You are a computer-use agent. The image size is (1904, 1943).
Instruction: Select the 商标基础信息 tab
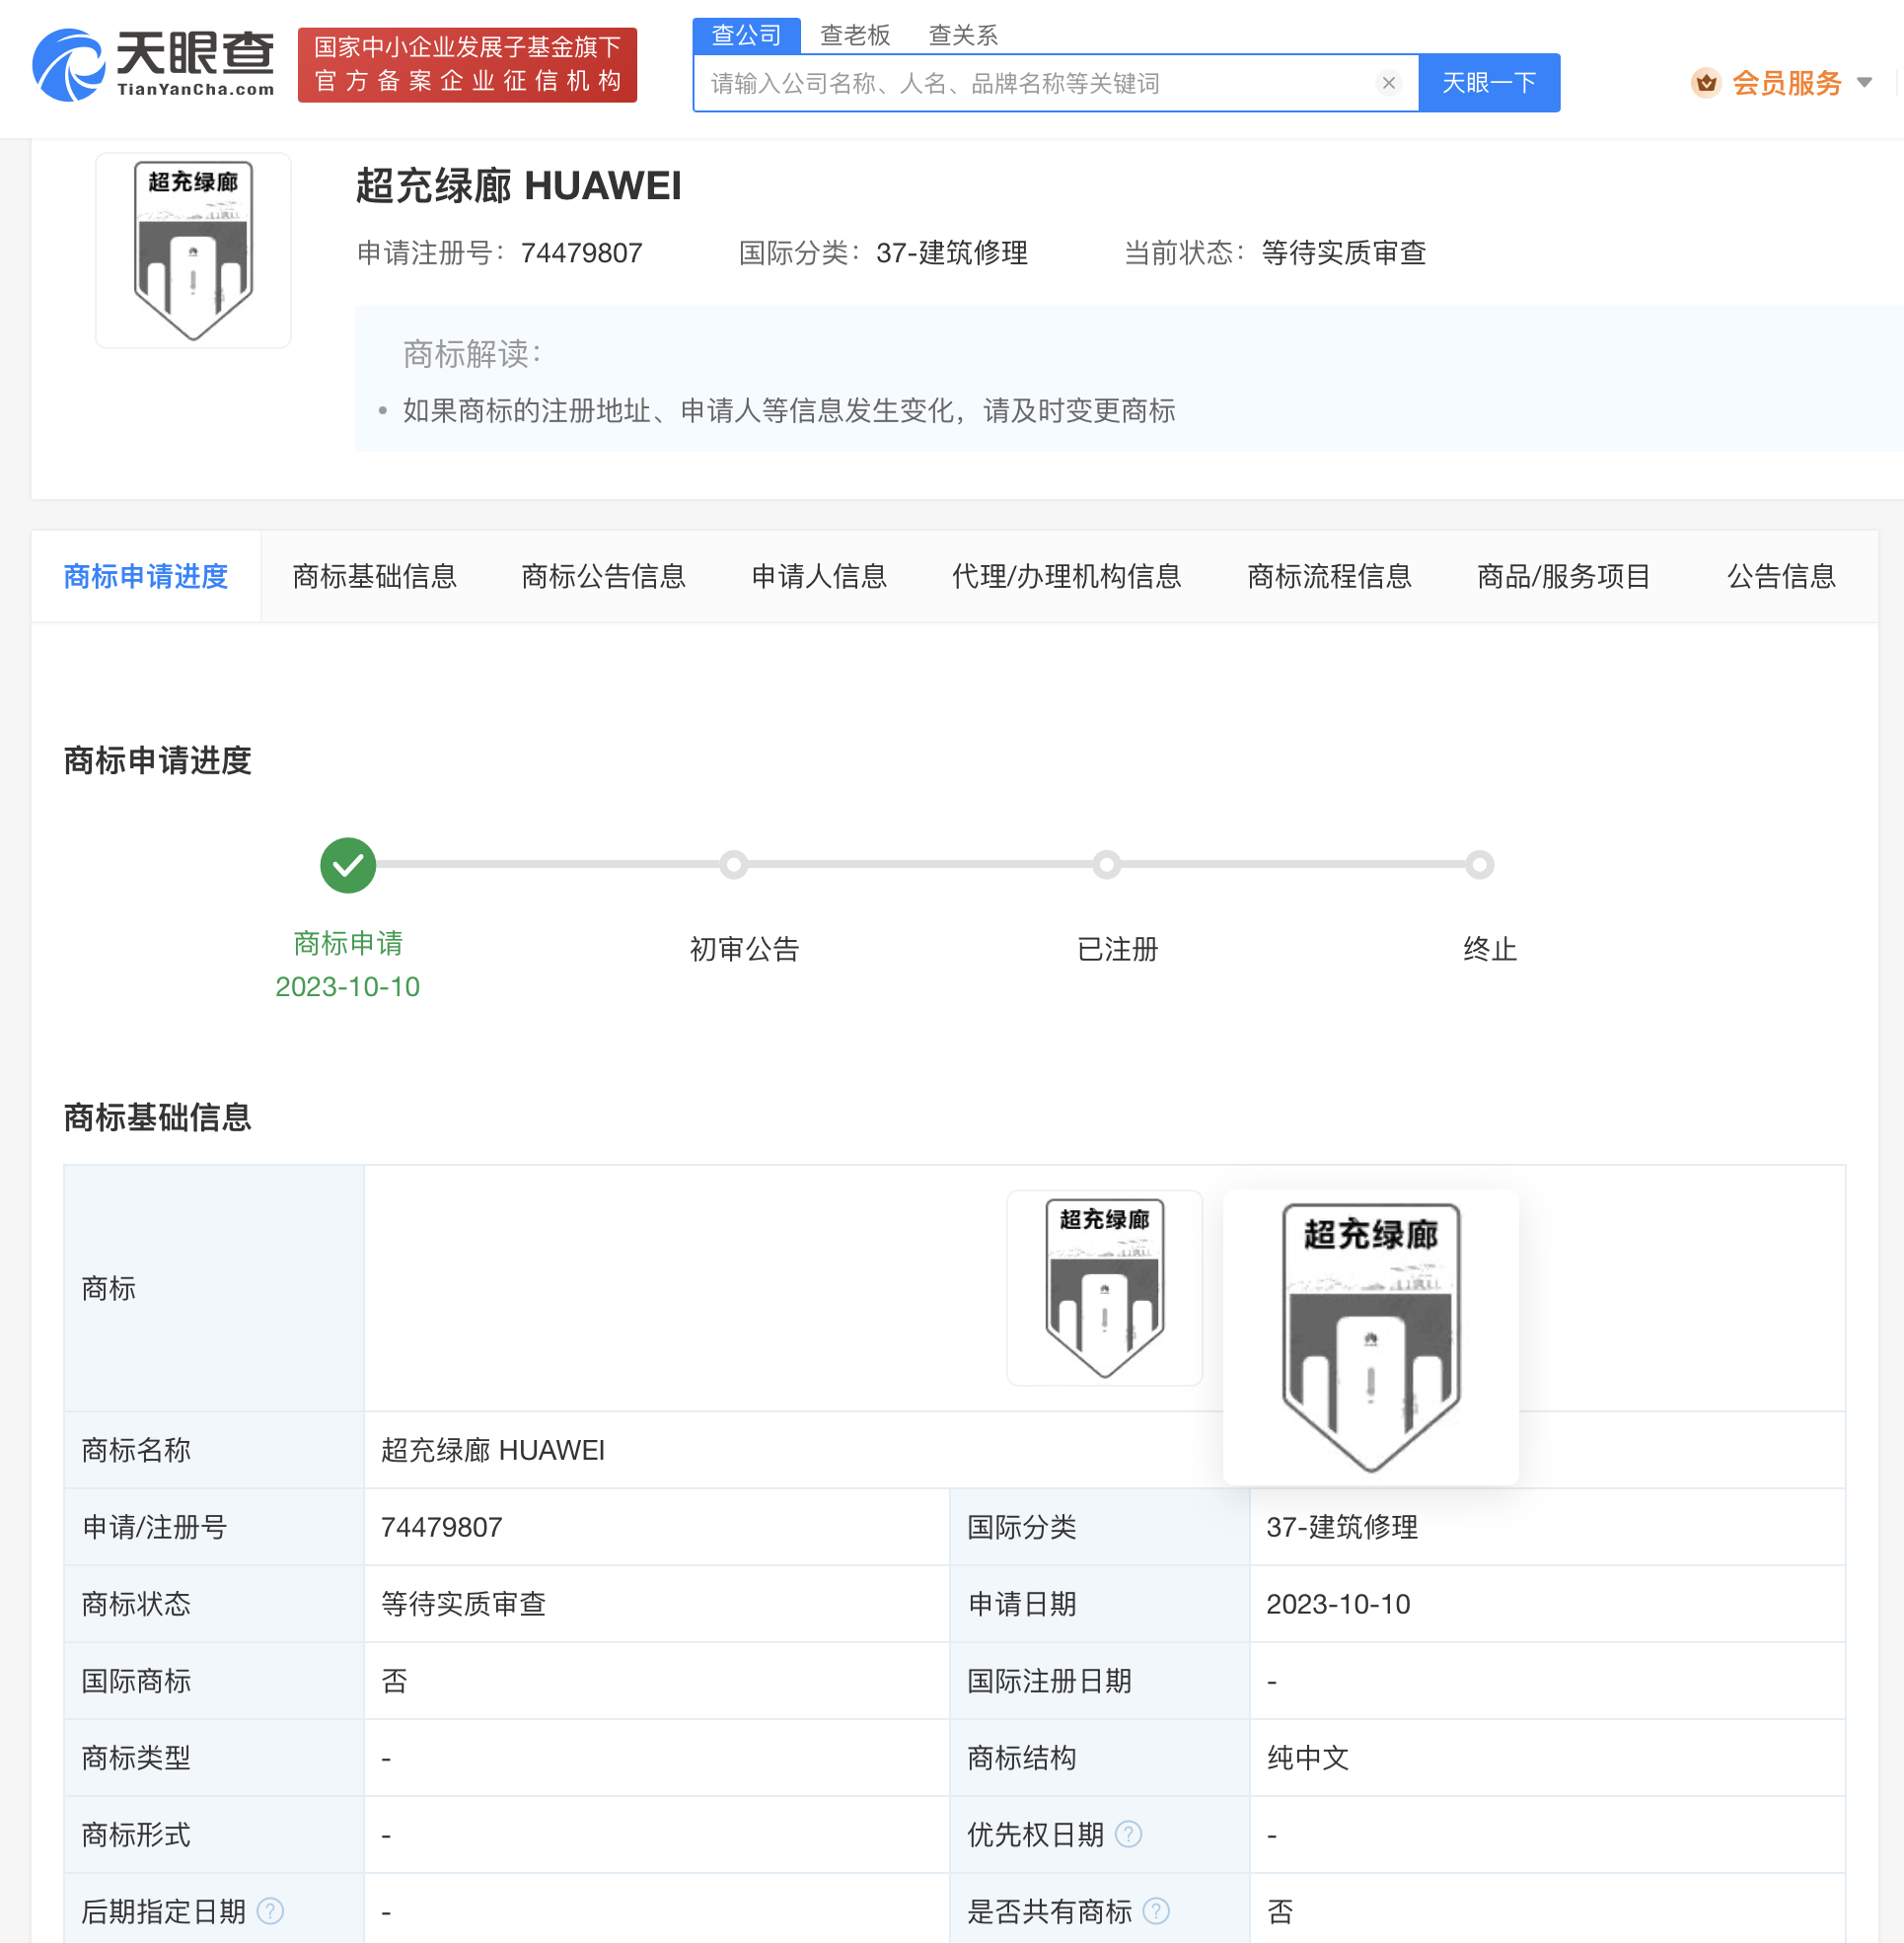pyautogui.click(x=375, y=577)
